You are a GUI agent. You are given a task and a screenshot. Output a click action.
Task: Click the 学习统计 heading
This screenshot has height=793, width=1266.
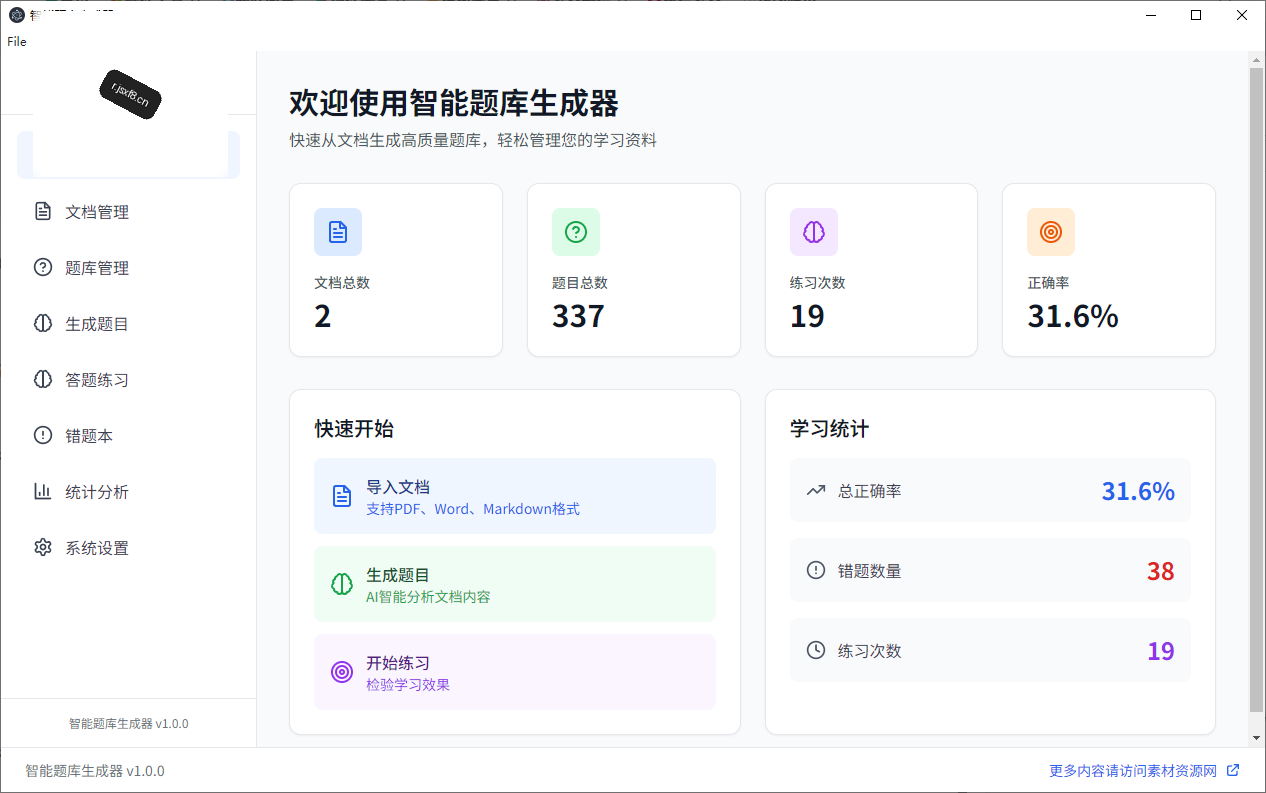point(830,429)
